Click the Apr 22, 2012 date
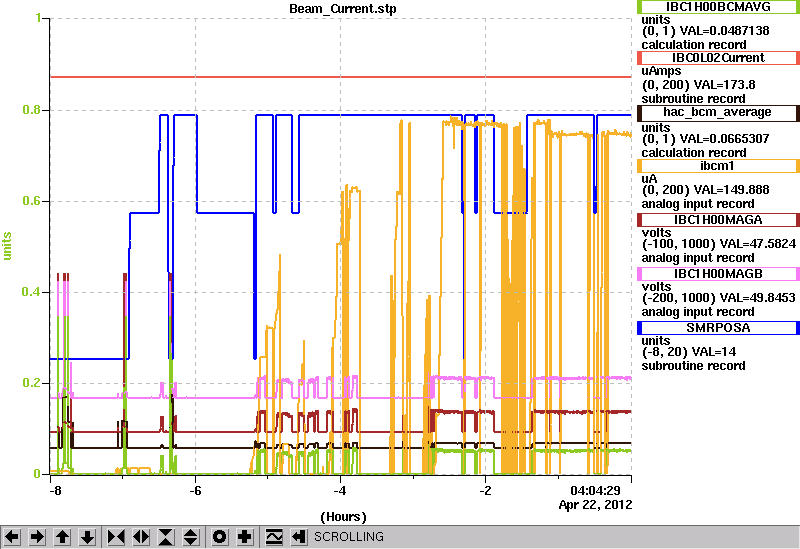 tap(595, 505)
